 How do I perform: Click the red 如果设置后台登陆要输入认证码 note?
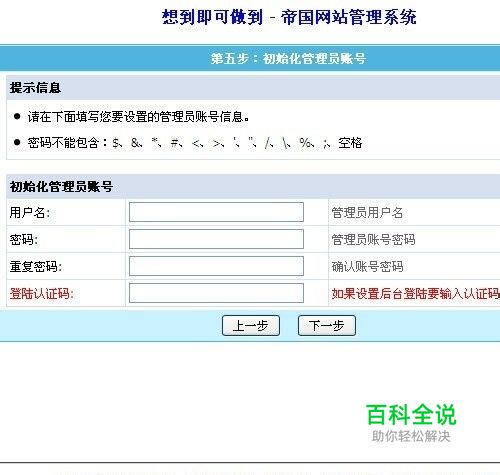click(416, 293)
